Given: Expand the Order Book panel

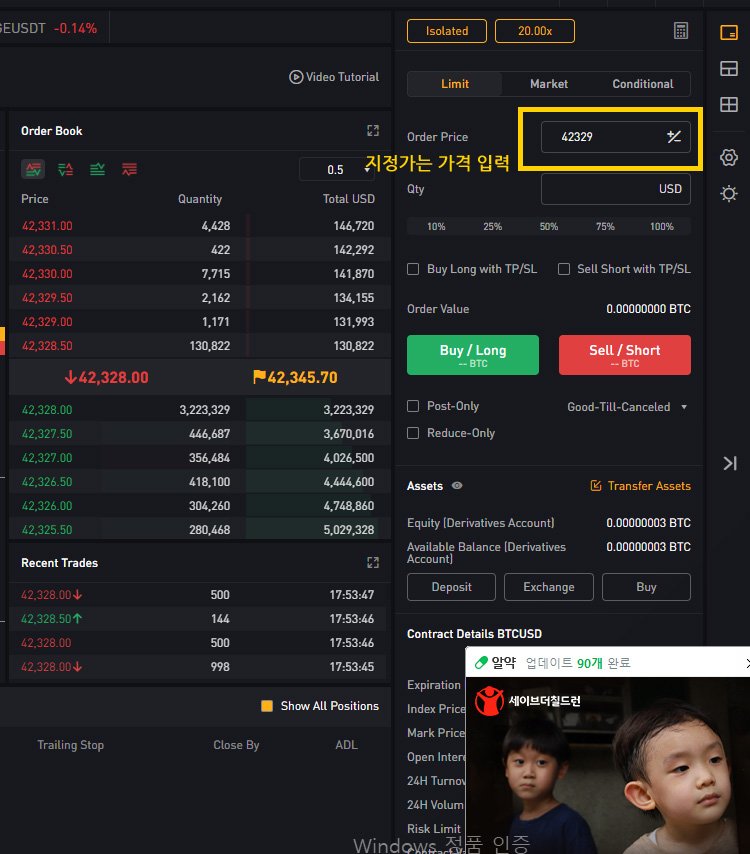Looking at the screenshot, I should click(373, 131).
